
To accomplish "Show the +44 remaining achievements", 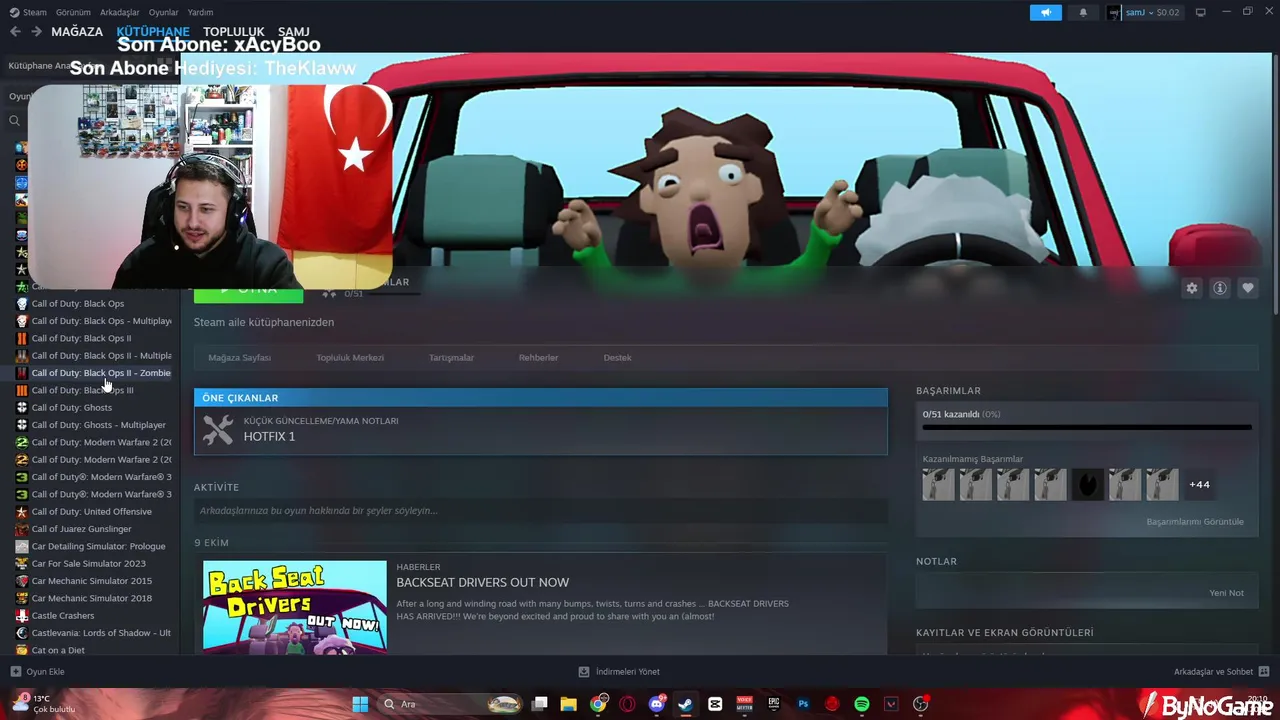I will coord(1199,484).
